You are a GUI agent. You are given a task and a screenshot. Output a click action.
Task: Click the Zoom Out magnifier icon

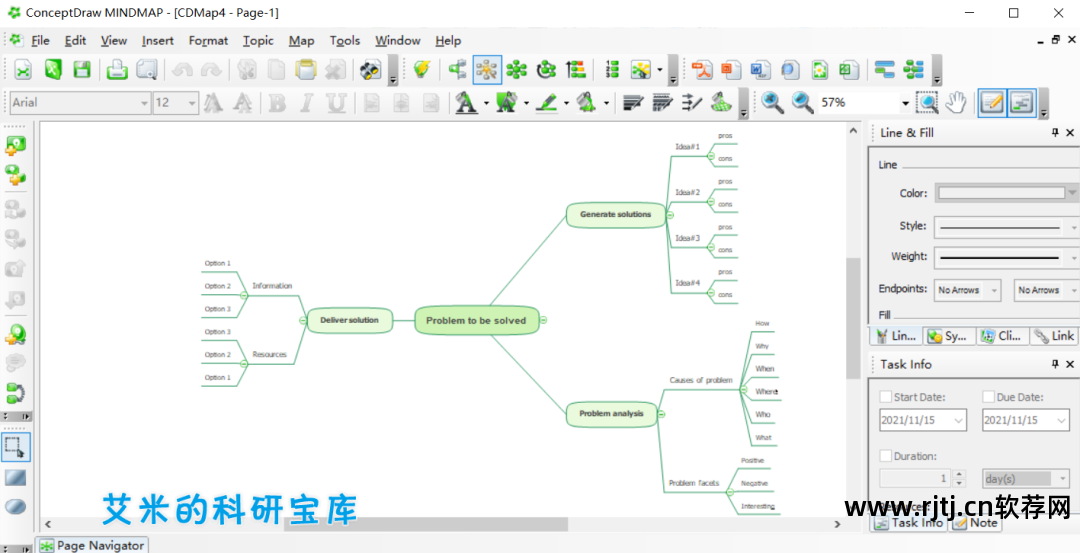[x=802, y=103]
